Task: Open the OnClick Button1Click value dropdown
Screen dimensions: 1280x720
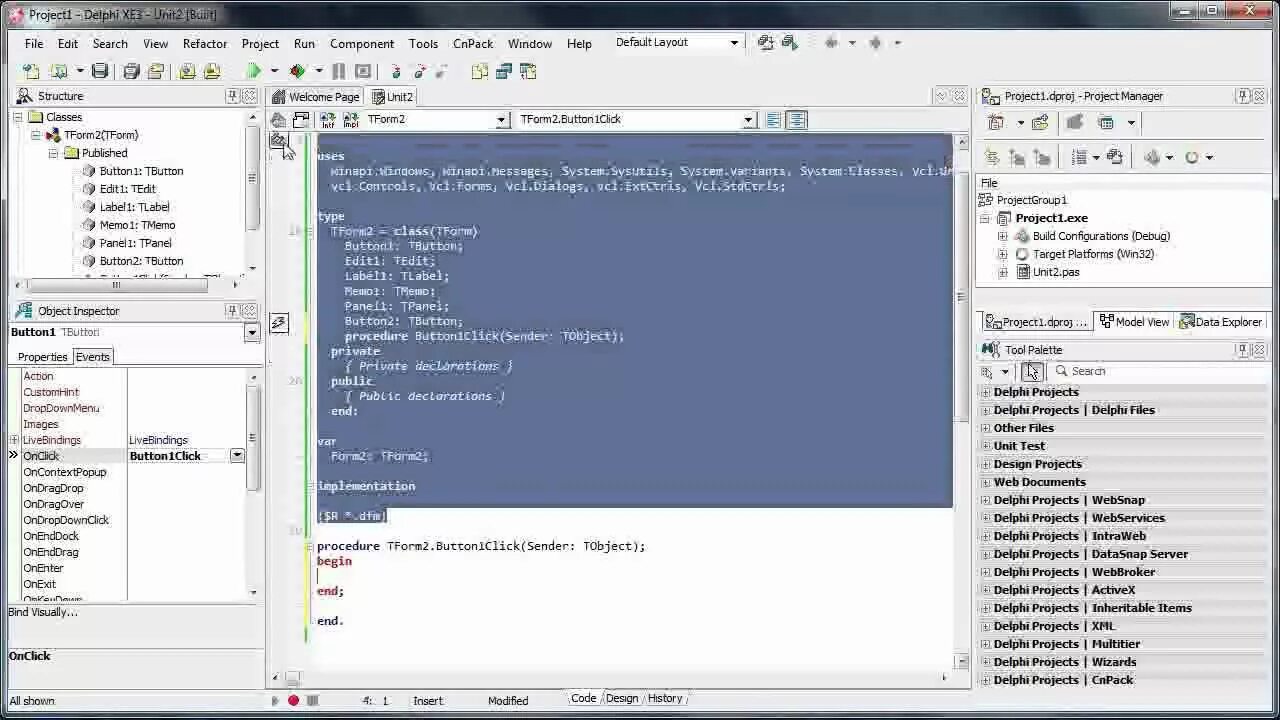Action: coord(237,456)
